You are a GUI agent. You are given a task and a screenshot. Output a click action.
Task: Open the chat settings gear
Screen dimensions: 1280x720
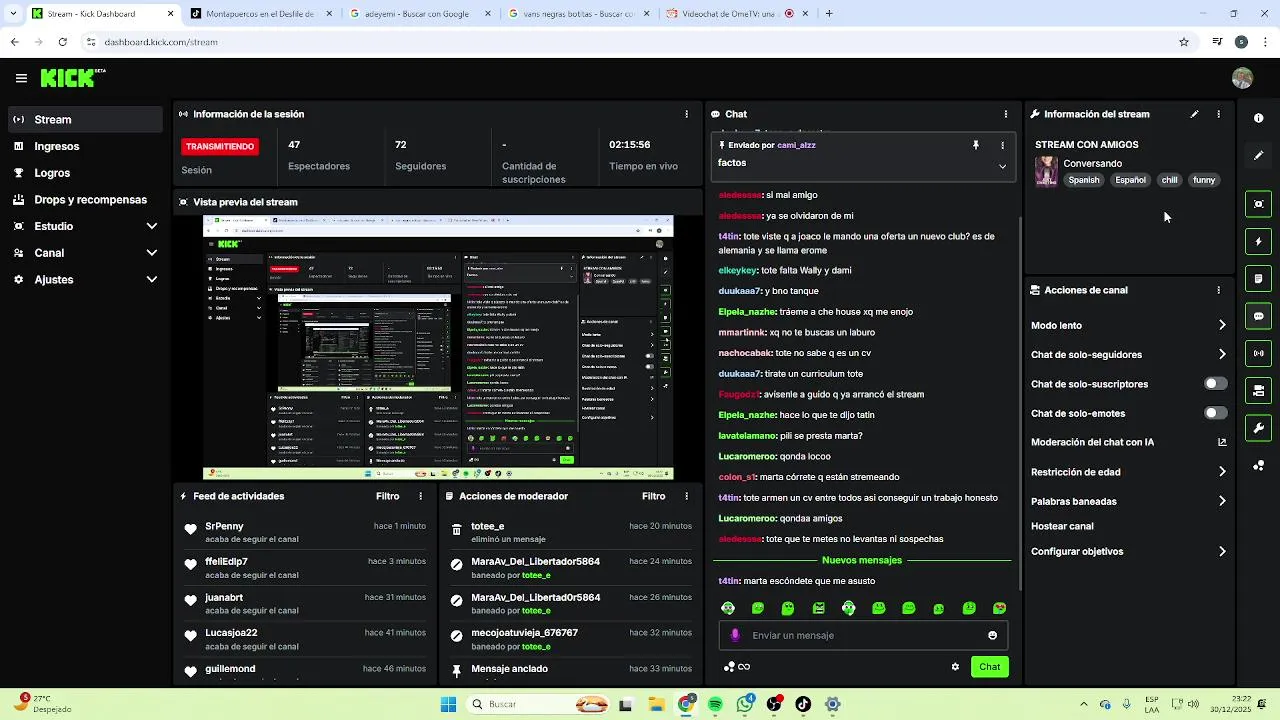(955, 667)
